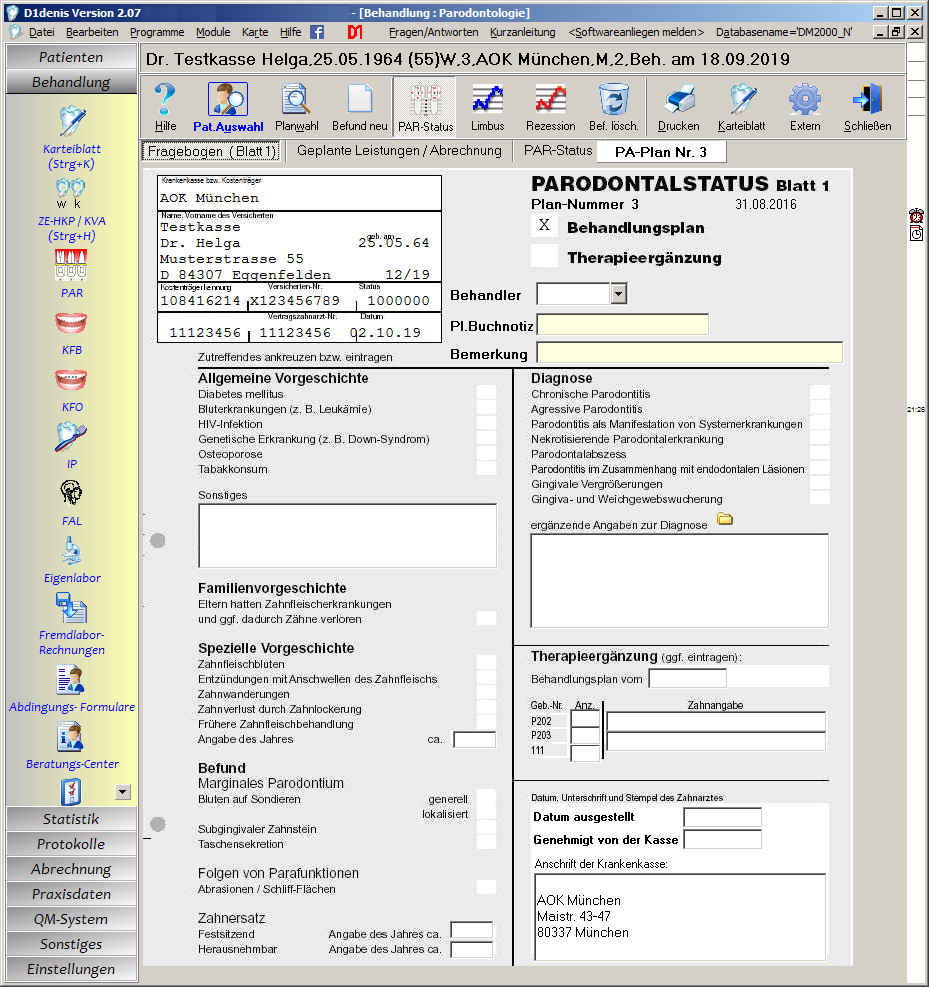The height and width of the screenshot is (987, 929).
Task: Open the Karte menu
Action: pos(255,32)
